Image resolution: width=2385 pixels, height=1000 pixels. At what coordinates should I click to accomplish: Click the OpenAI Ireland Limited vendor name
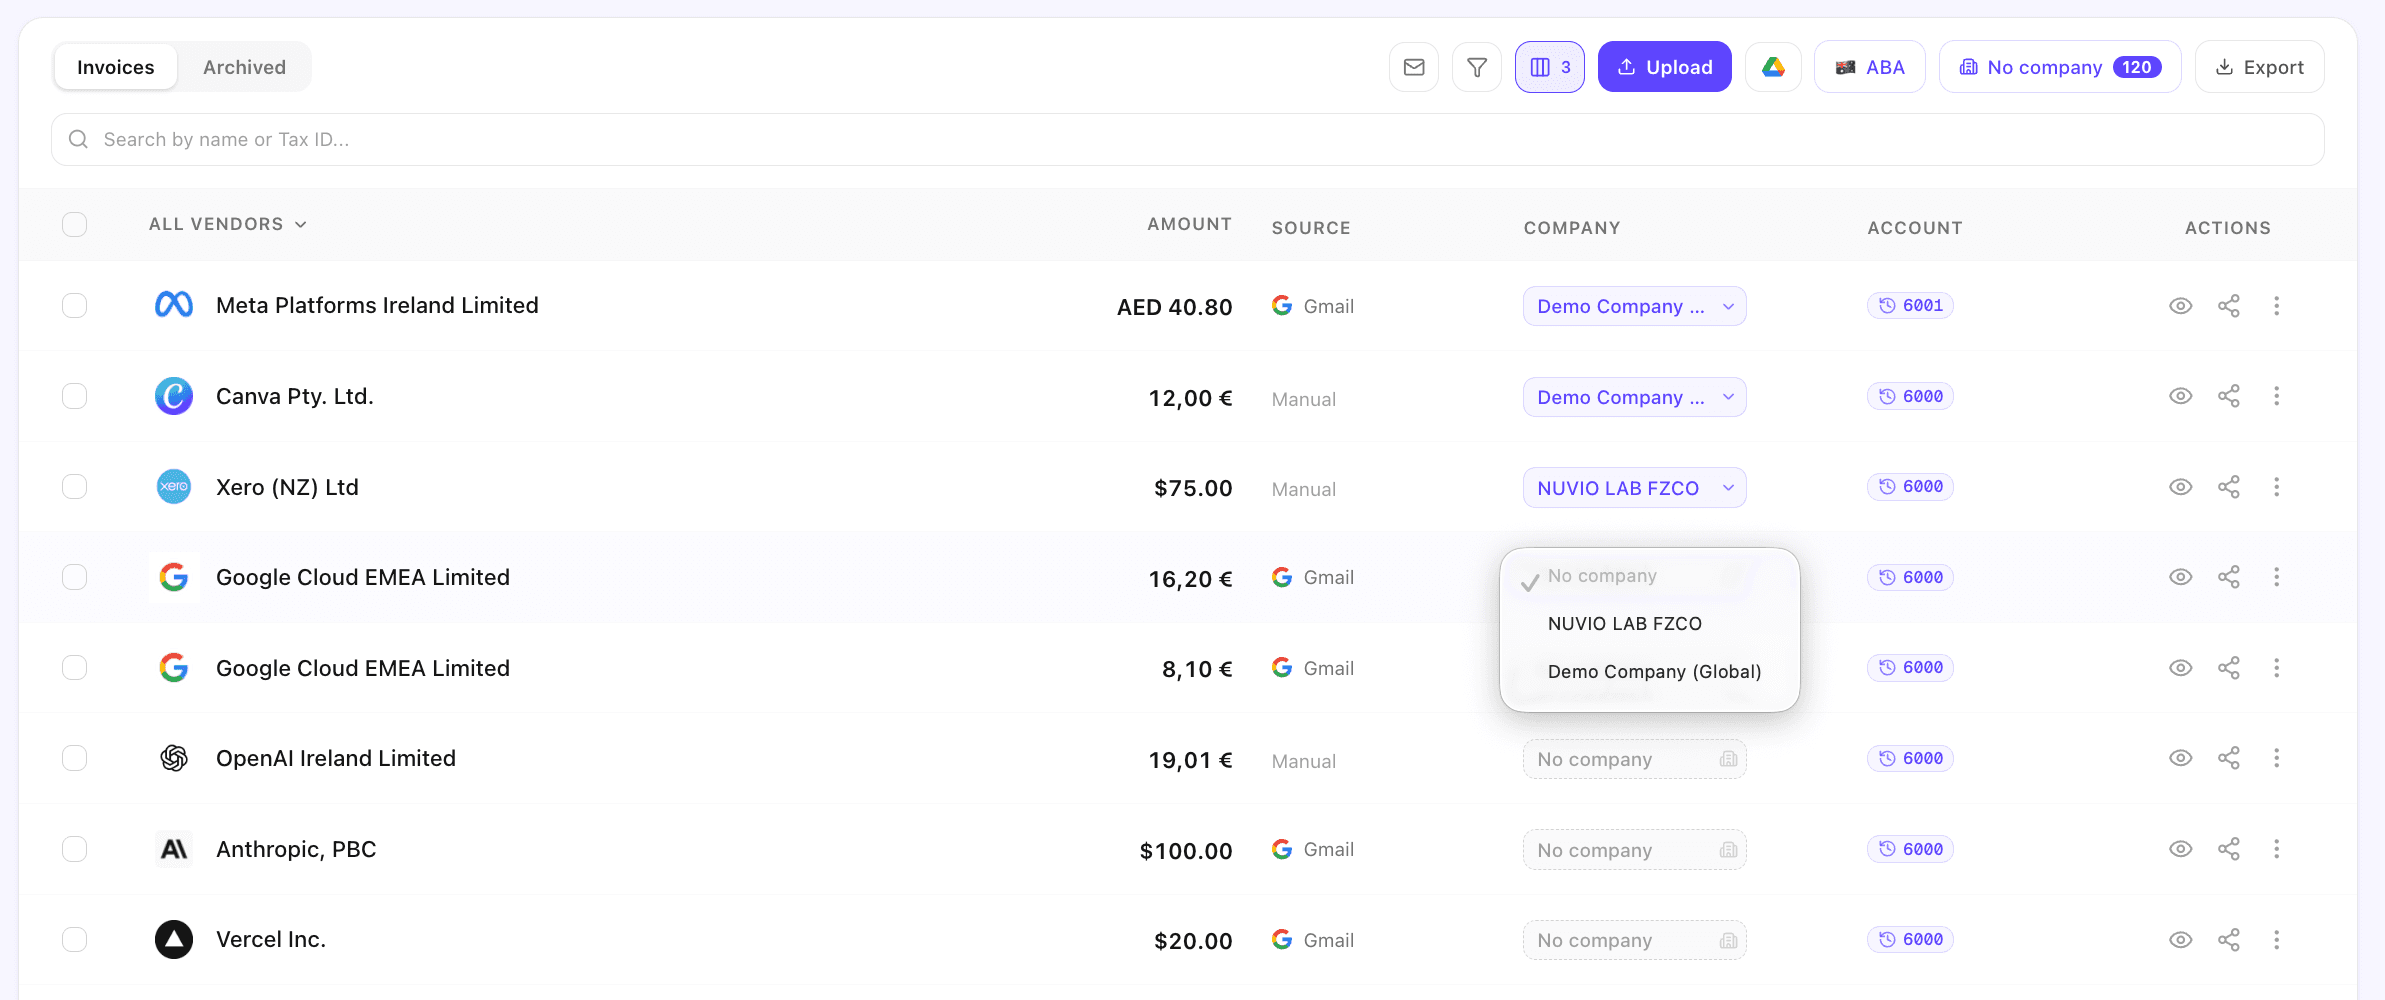[x=336, y=758]
